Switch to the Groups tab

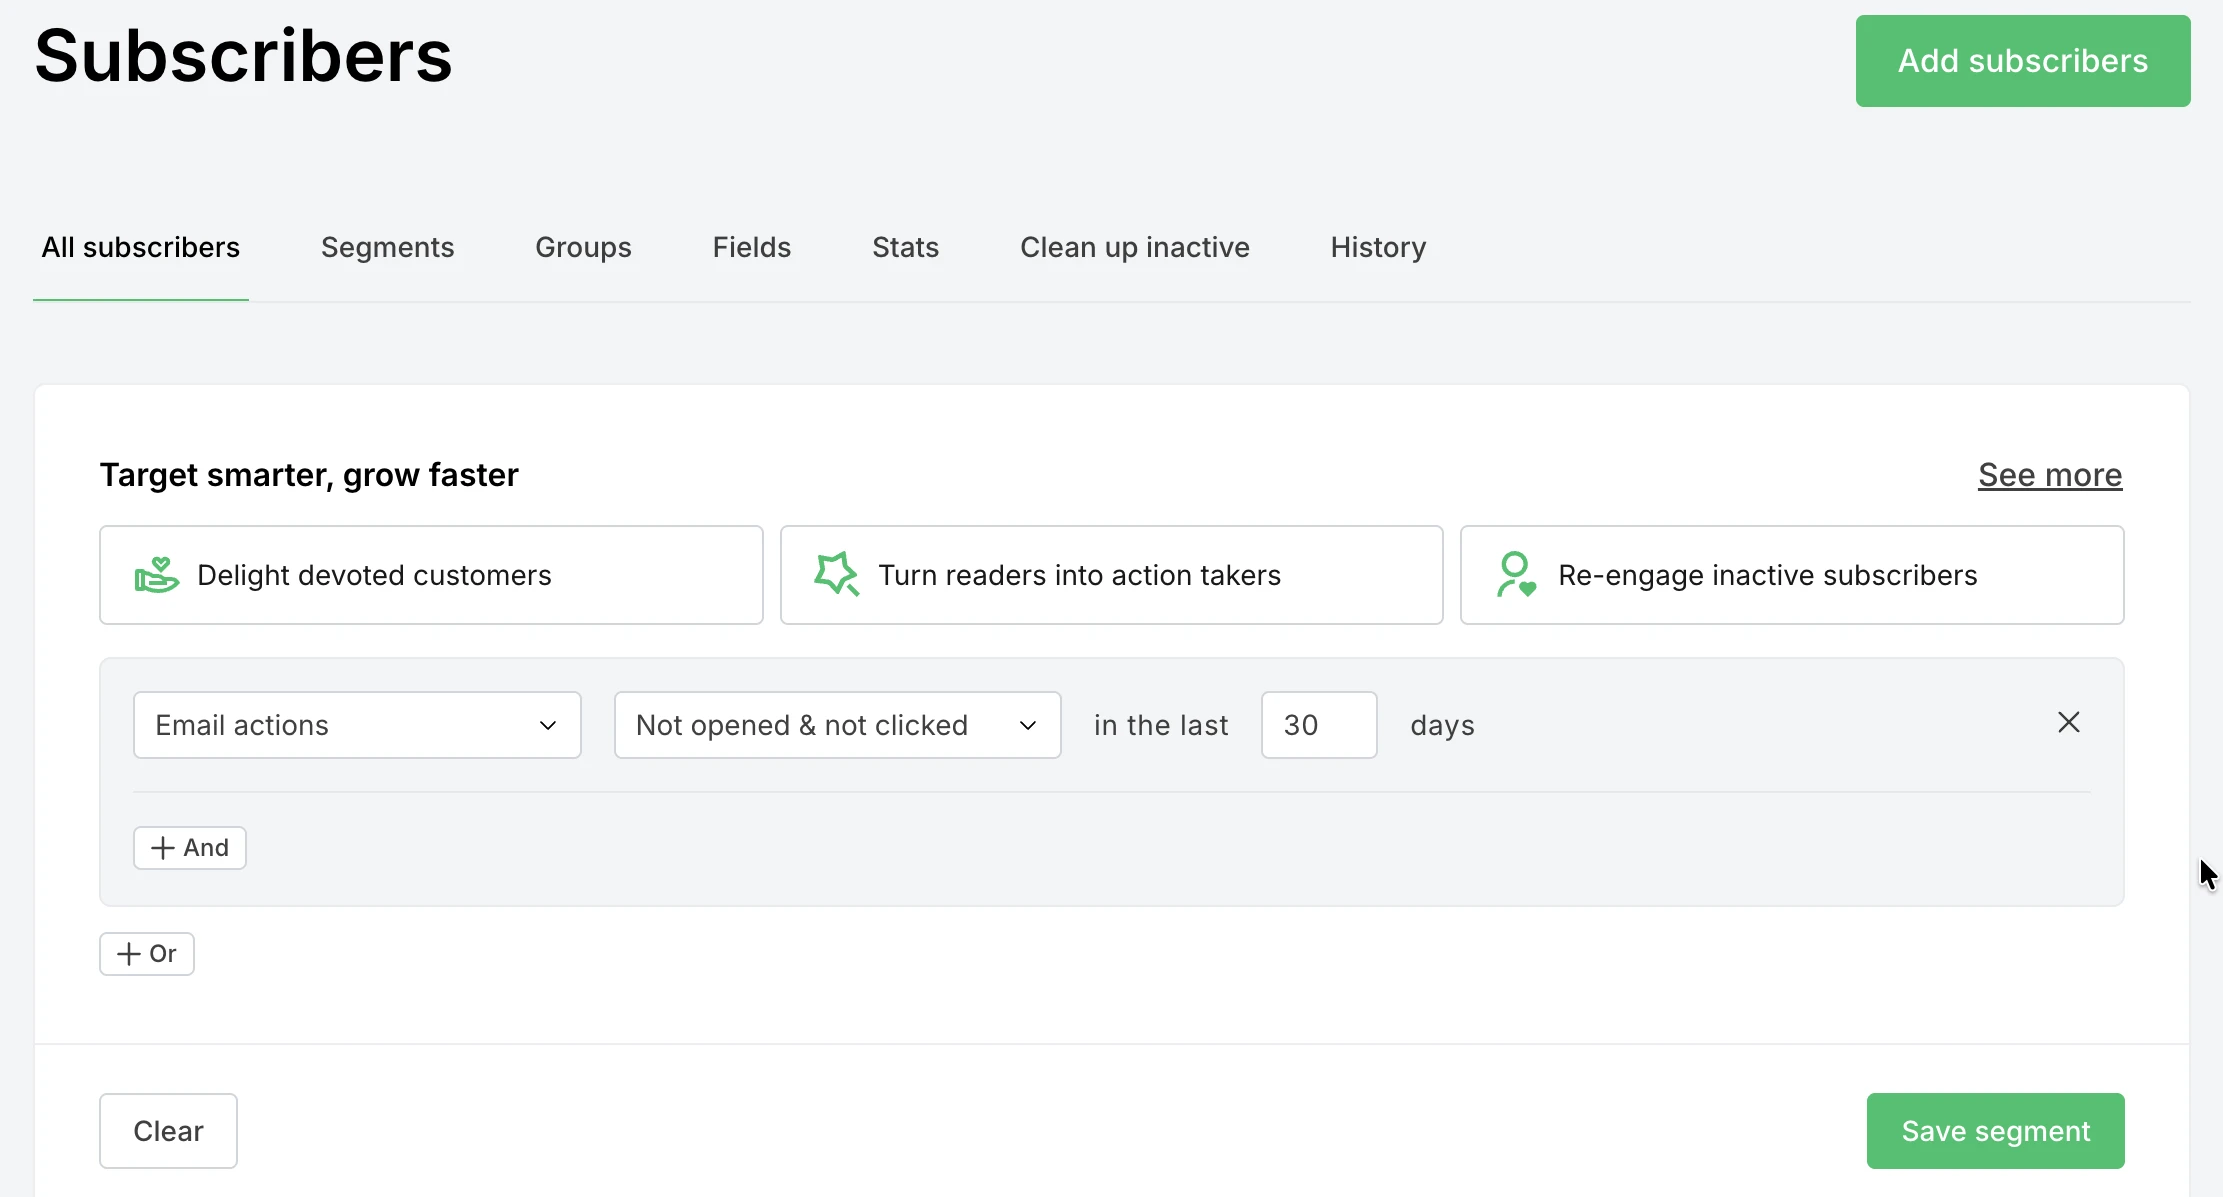[x=583, y=247]
